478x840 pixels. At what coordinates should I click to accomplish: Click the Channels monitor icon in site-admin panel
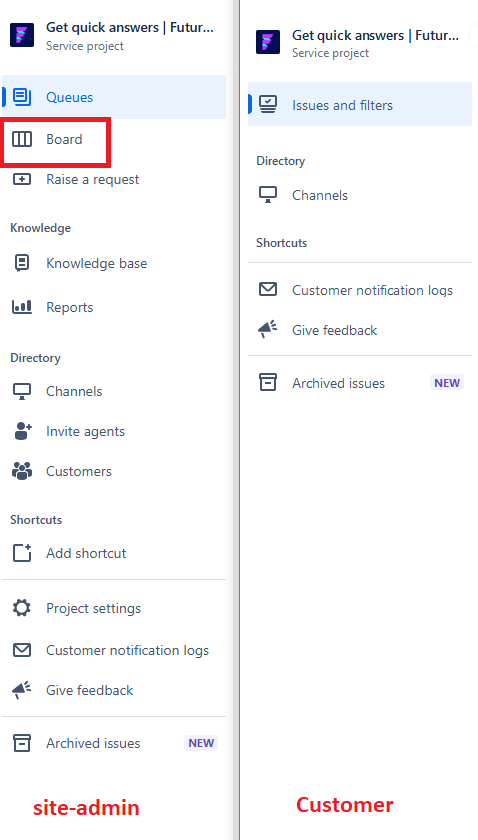click(x=22, y=391)
